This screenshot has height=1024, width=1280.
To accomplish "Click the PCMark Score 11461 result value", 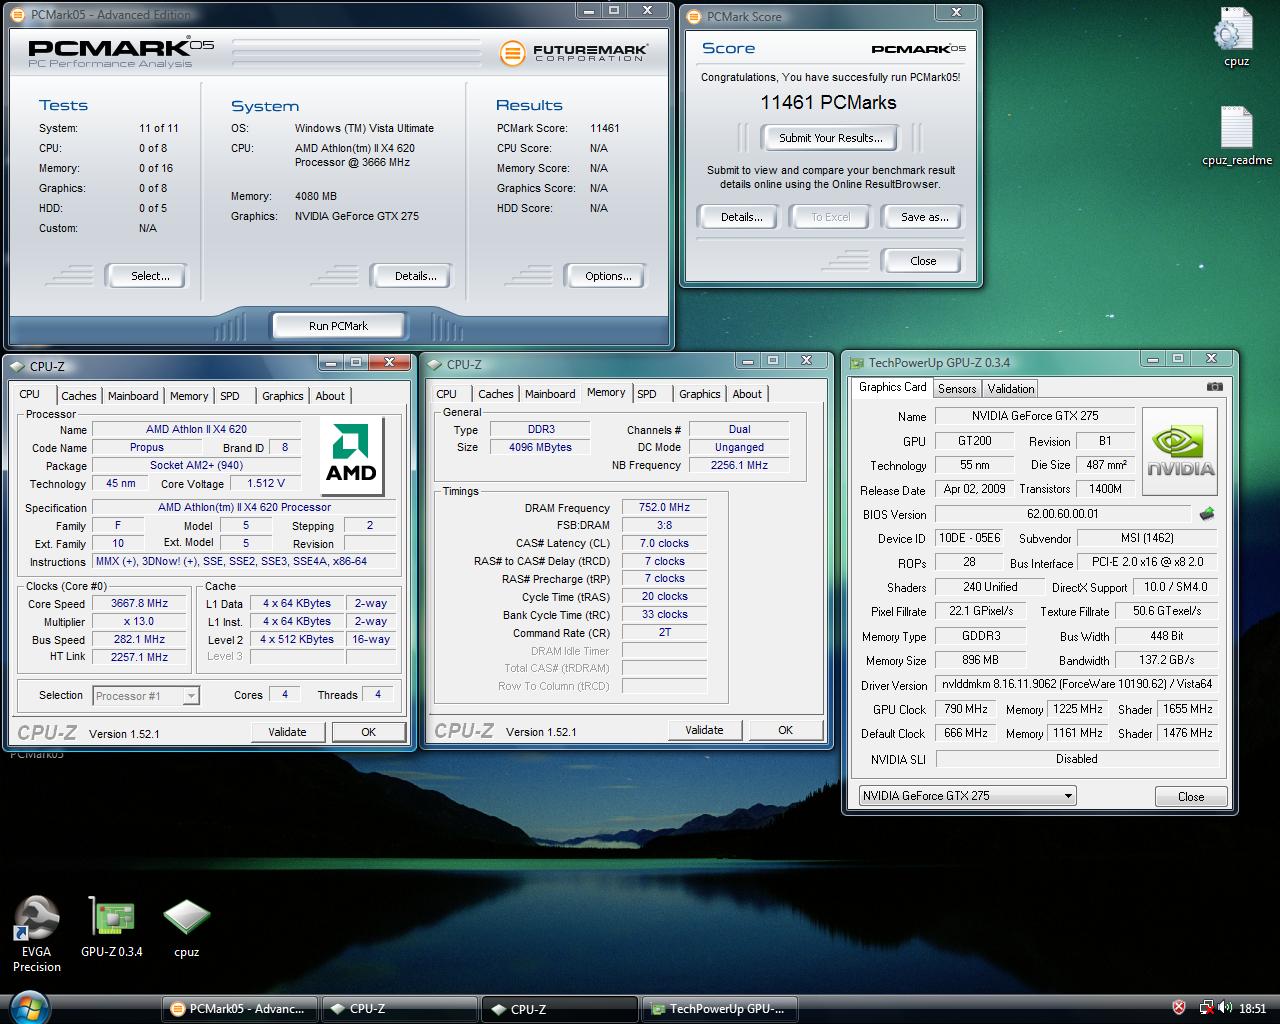I will [x=604, y=128].
